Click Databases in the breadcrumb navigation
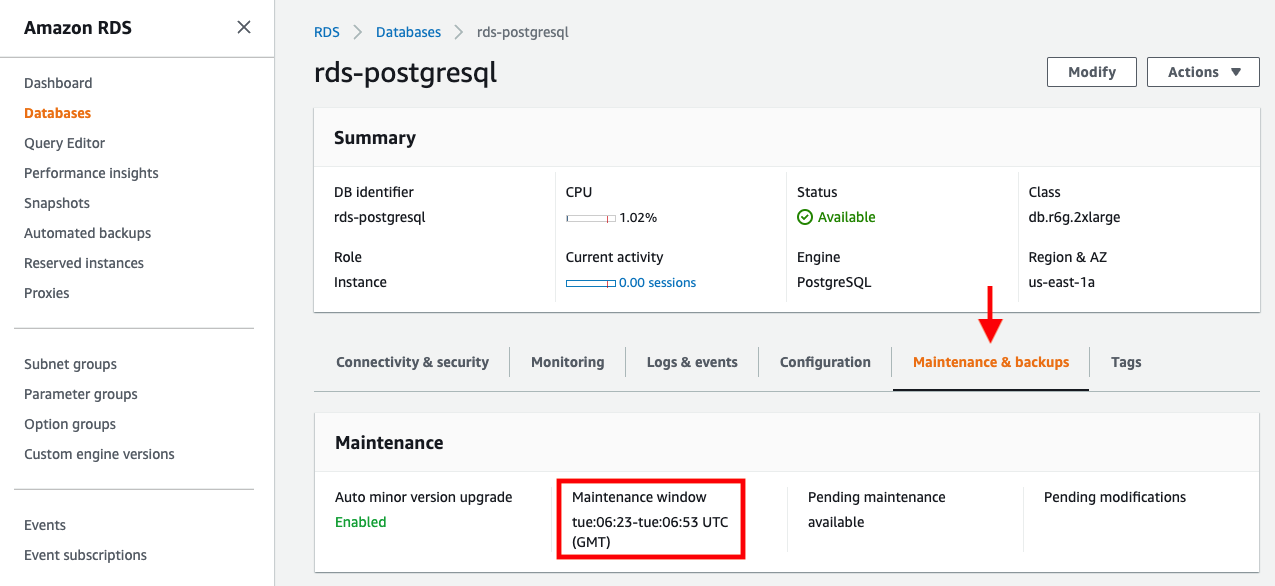Image resolution: width=1275 pixels, height=586 pixels. tap(408, 31)
